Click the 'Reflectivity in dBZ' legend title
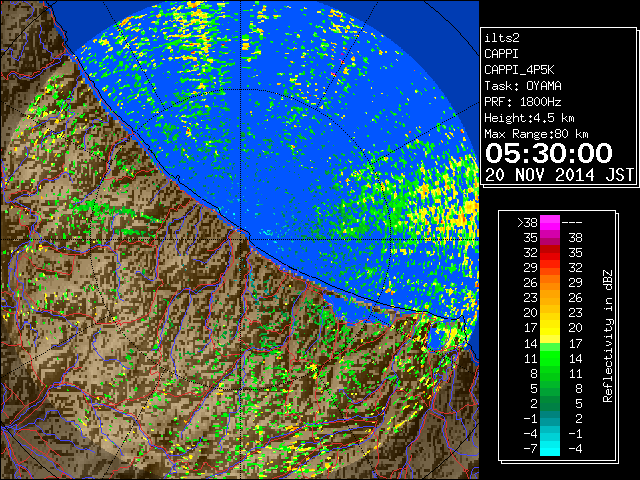640x480 pixels. (608, 336)
